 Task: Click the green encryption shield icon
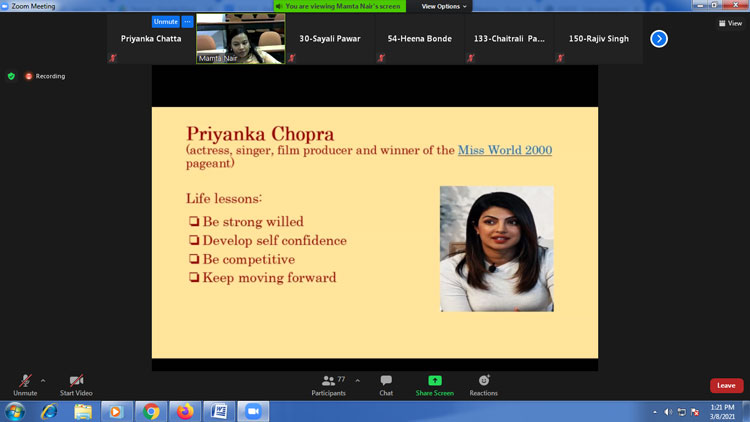(11, 76)
